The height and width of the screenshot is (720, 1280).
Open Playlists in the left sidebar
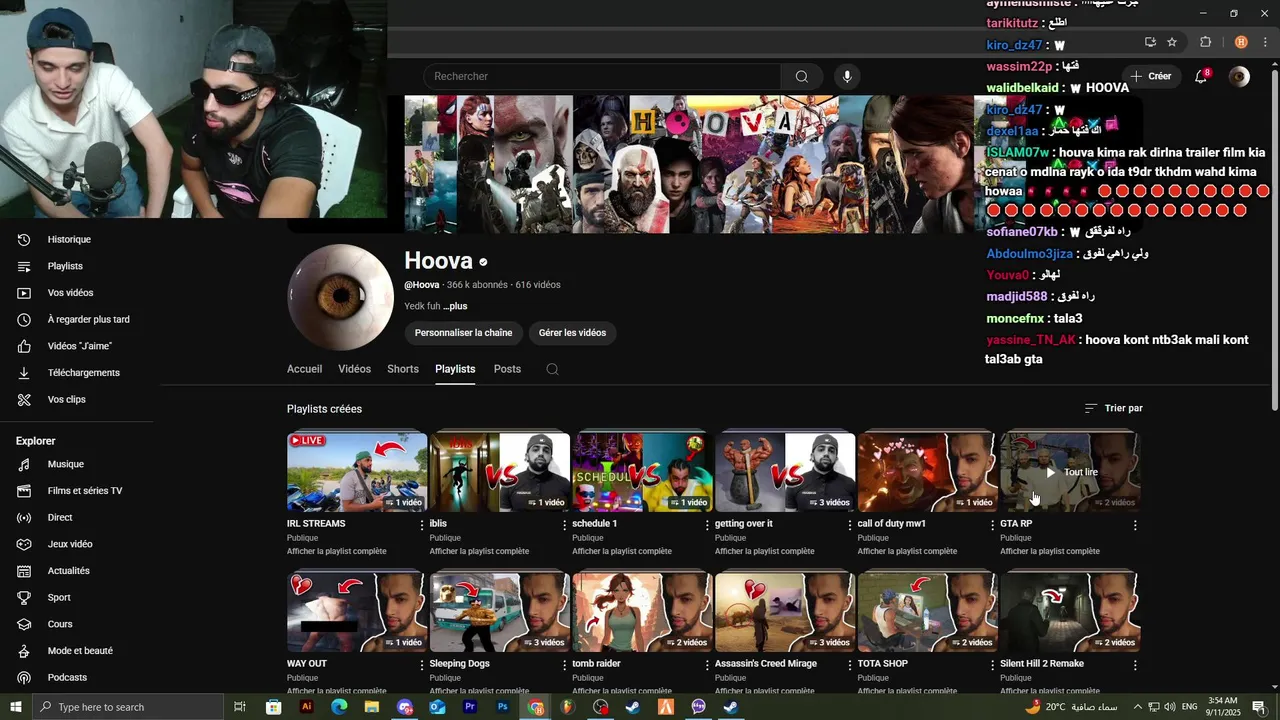click(66, 266)
